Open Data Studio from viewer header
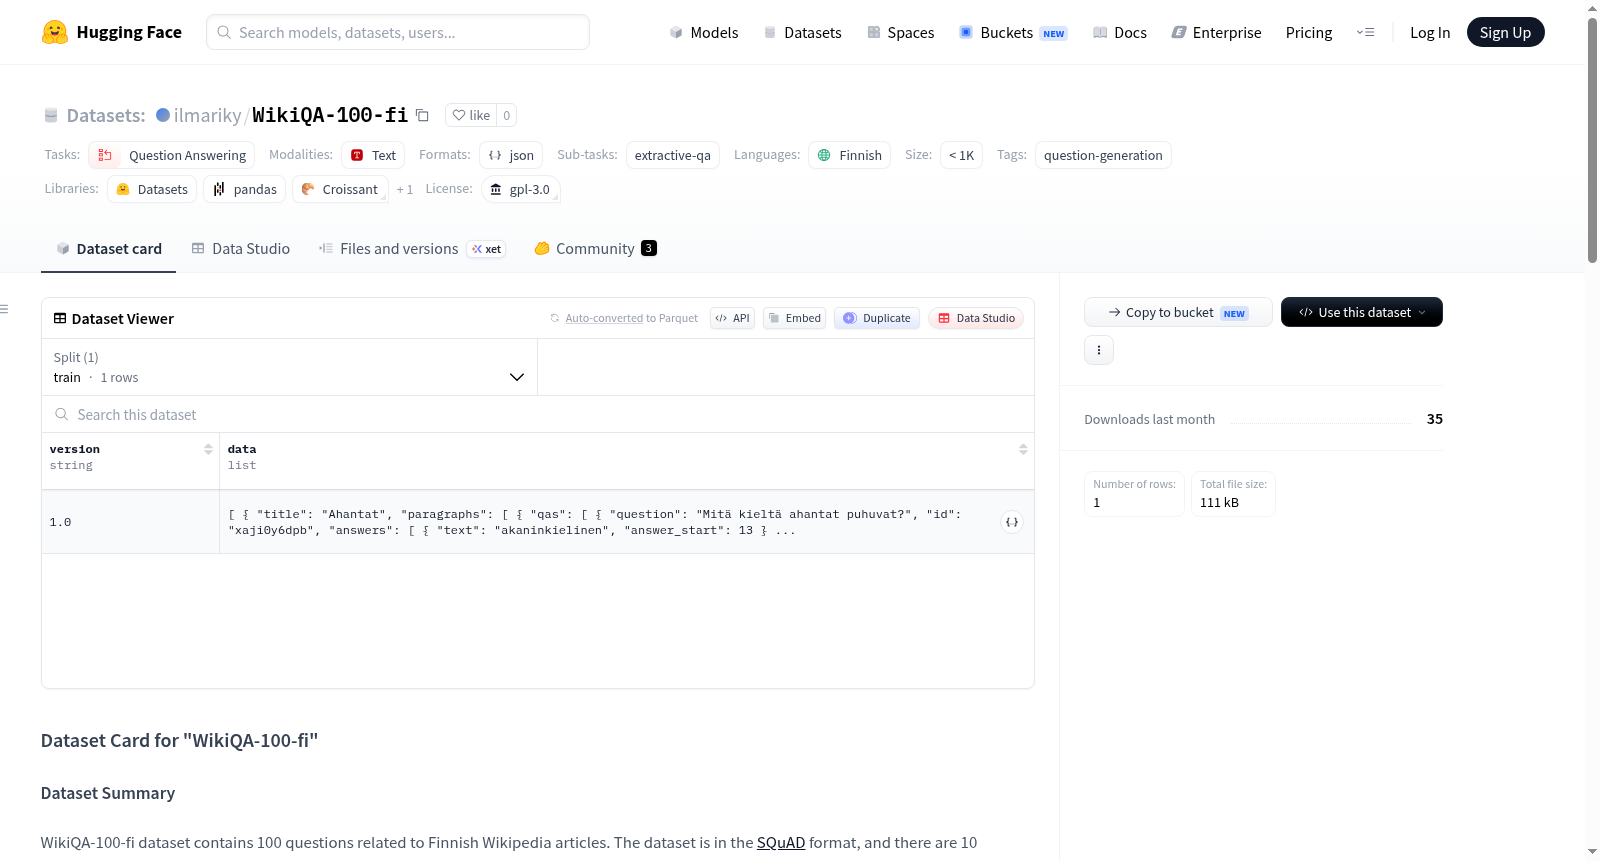Screen dimensions: 1600x861 [x=976, y=318]
